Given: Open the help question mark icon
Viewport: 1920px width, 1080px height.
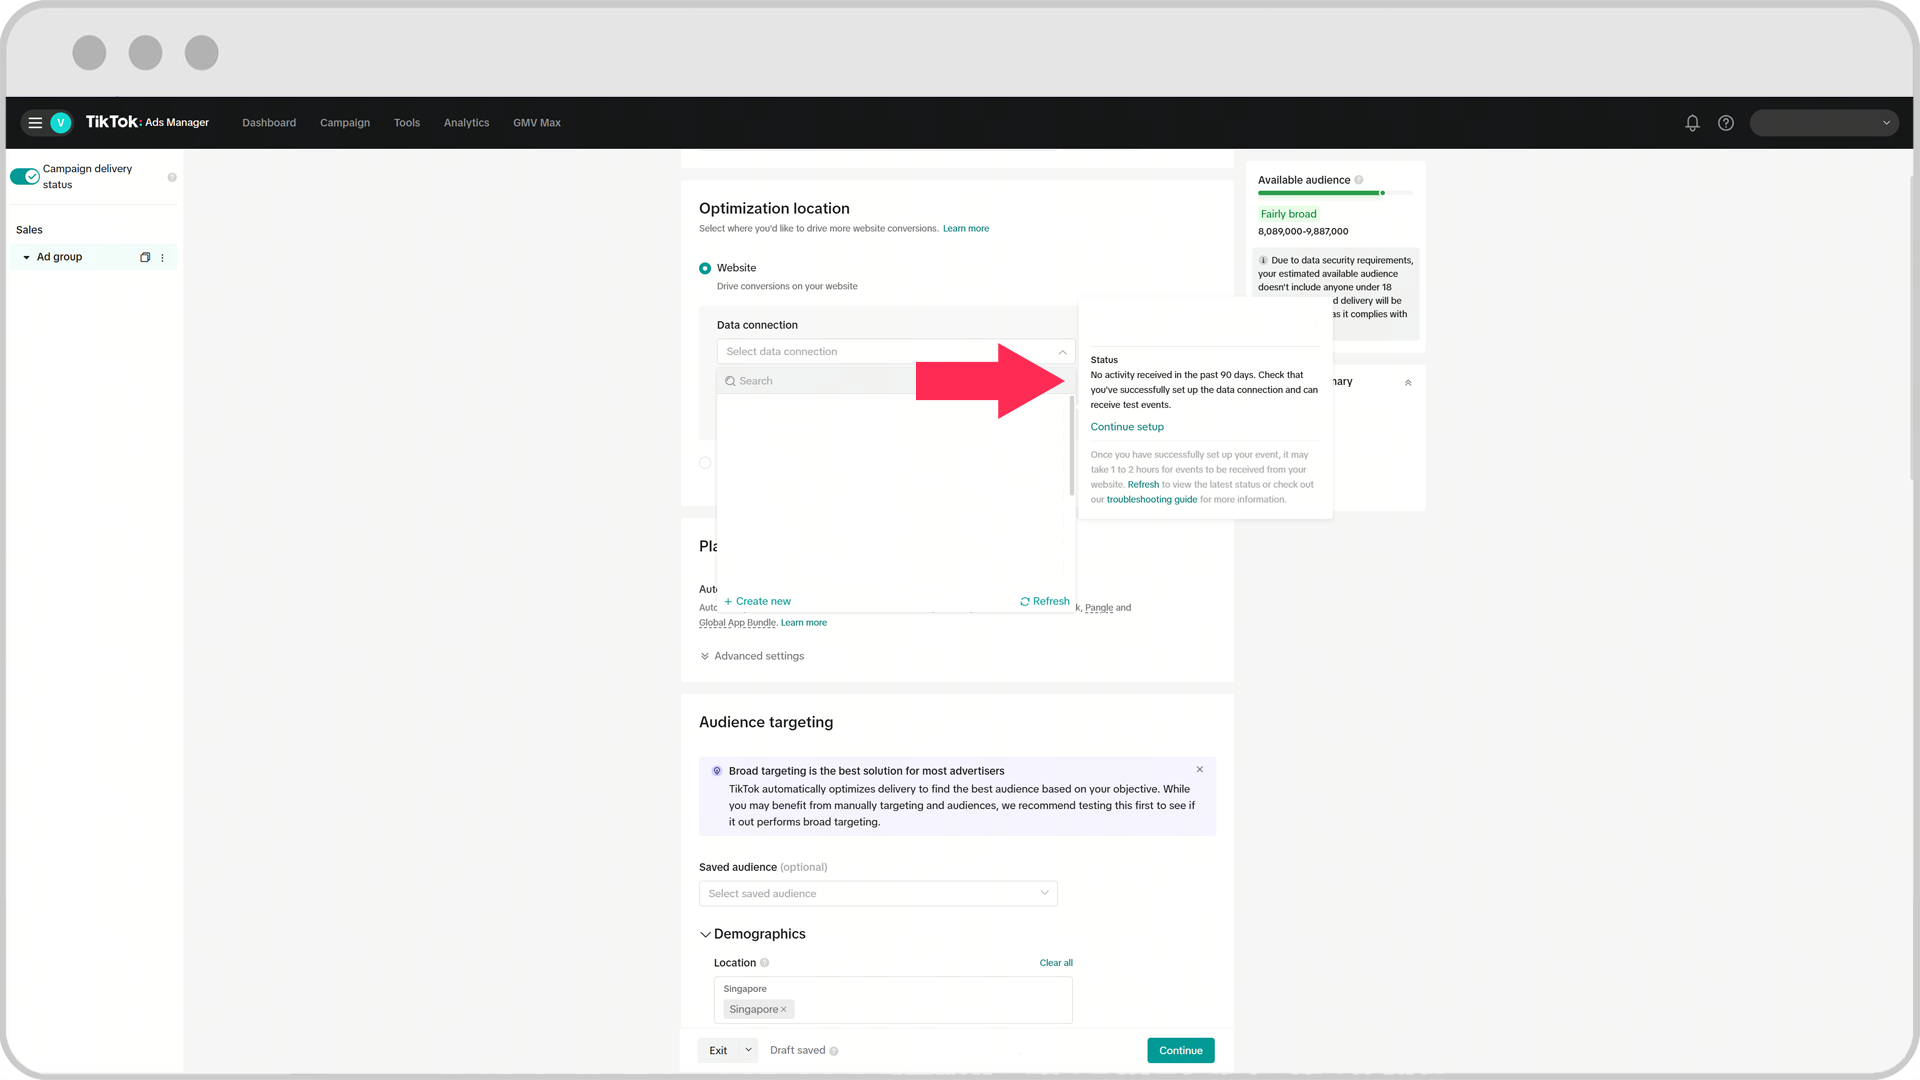Looking at the screenshot, I should pyautogui.click(x=1726, y=123).
